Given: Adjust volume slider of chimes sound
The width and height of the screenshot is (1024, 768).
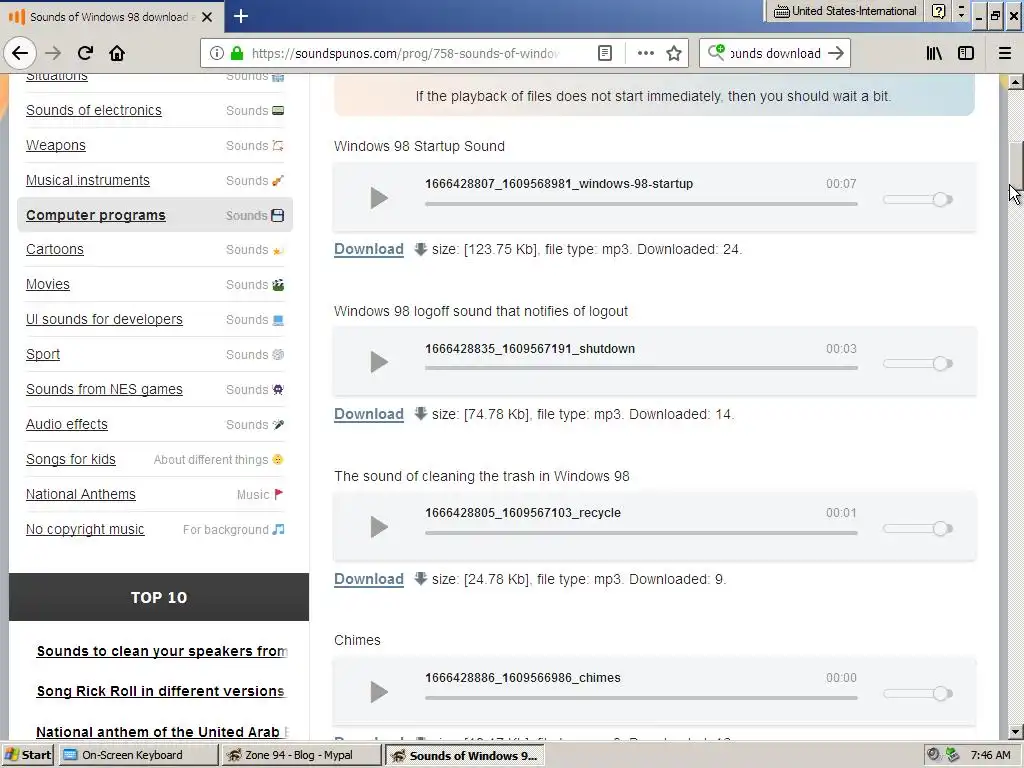Looking at the screenshot, I should tap(918, 694).
